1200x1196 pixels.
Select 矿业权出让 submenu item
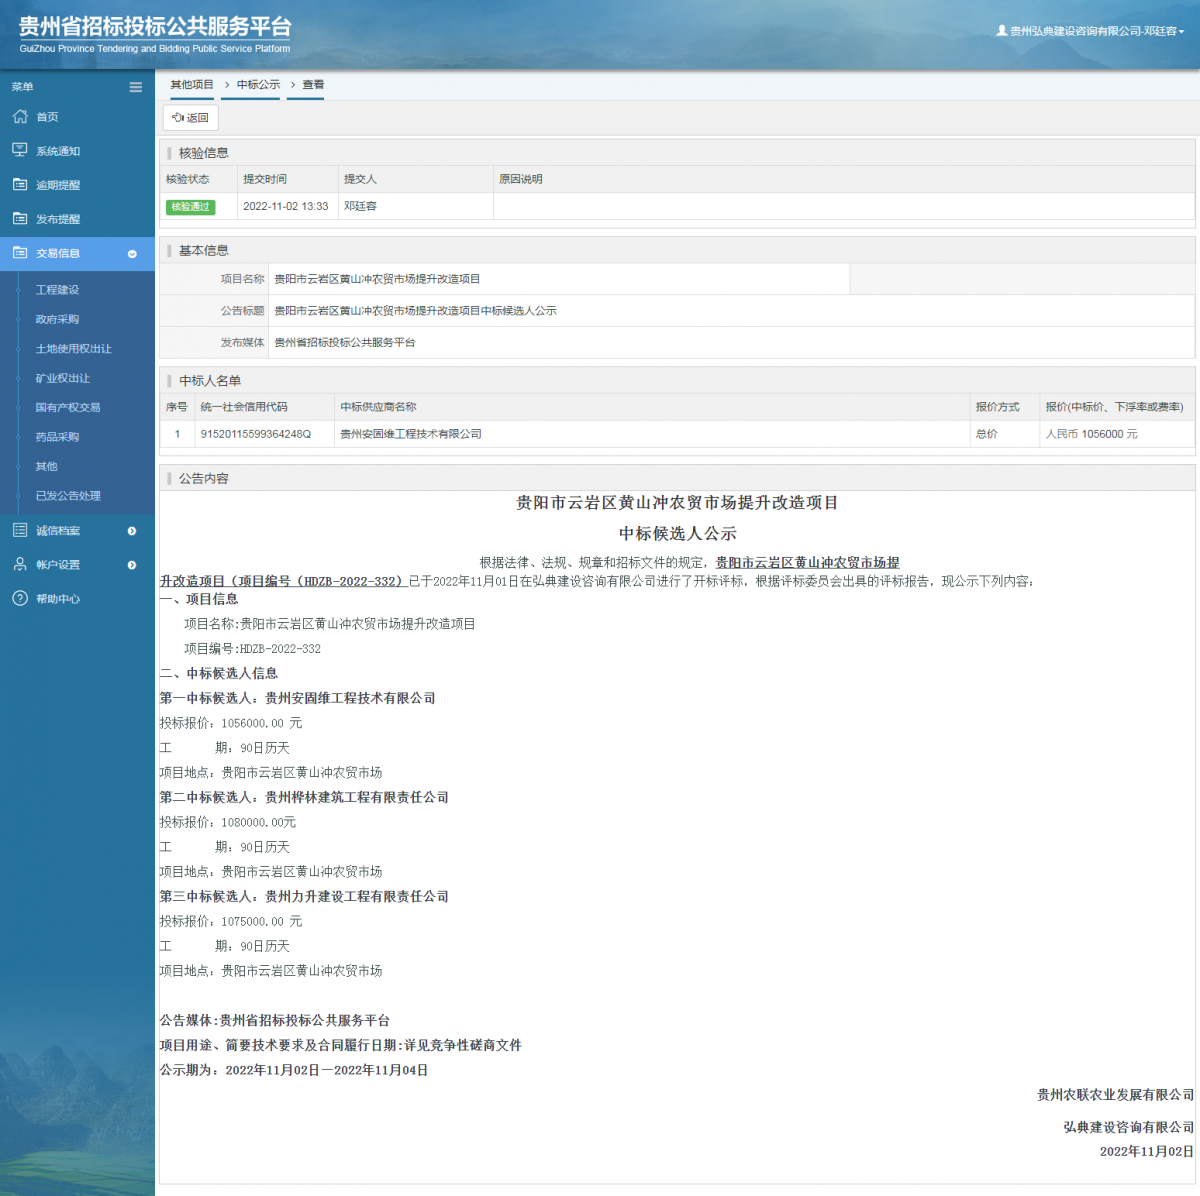point(62,378)
